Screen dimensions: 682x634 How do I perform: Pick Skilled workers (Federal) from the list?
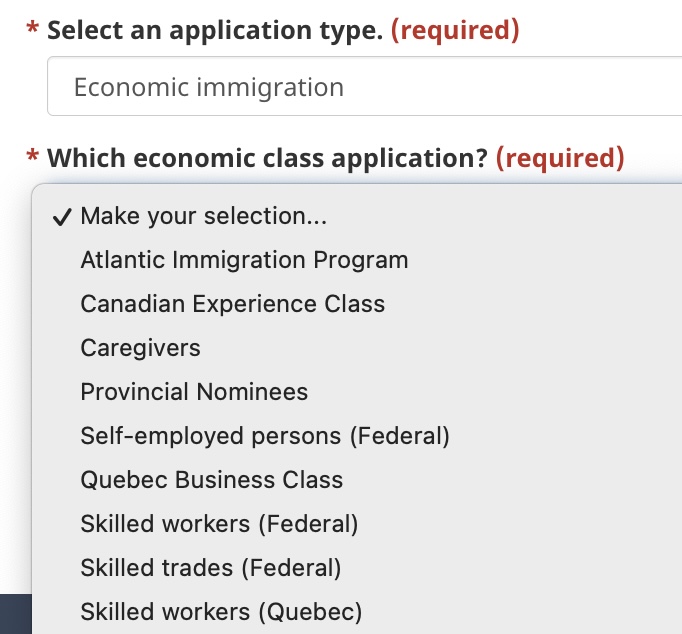point(219,524)
